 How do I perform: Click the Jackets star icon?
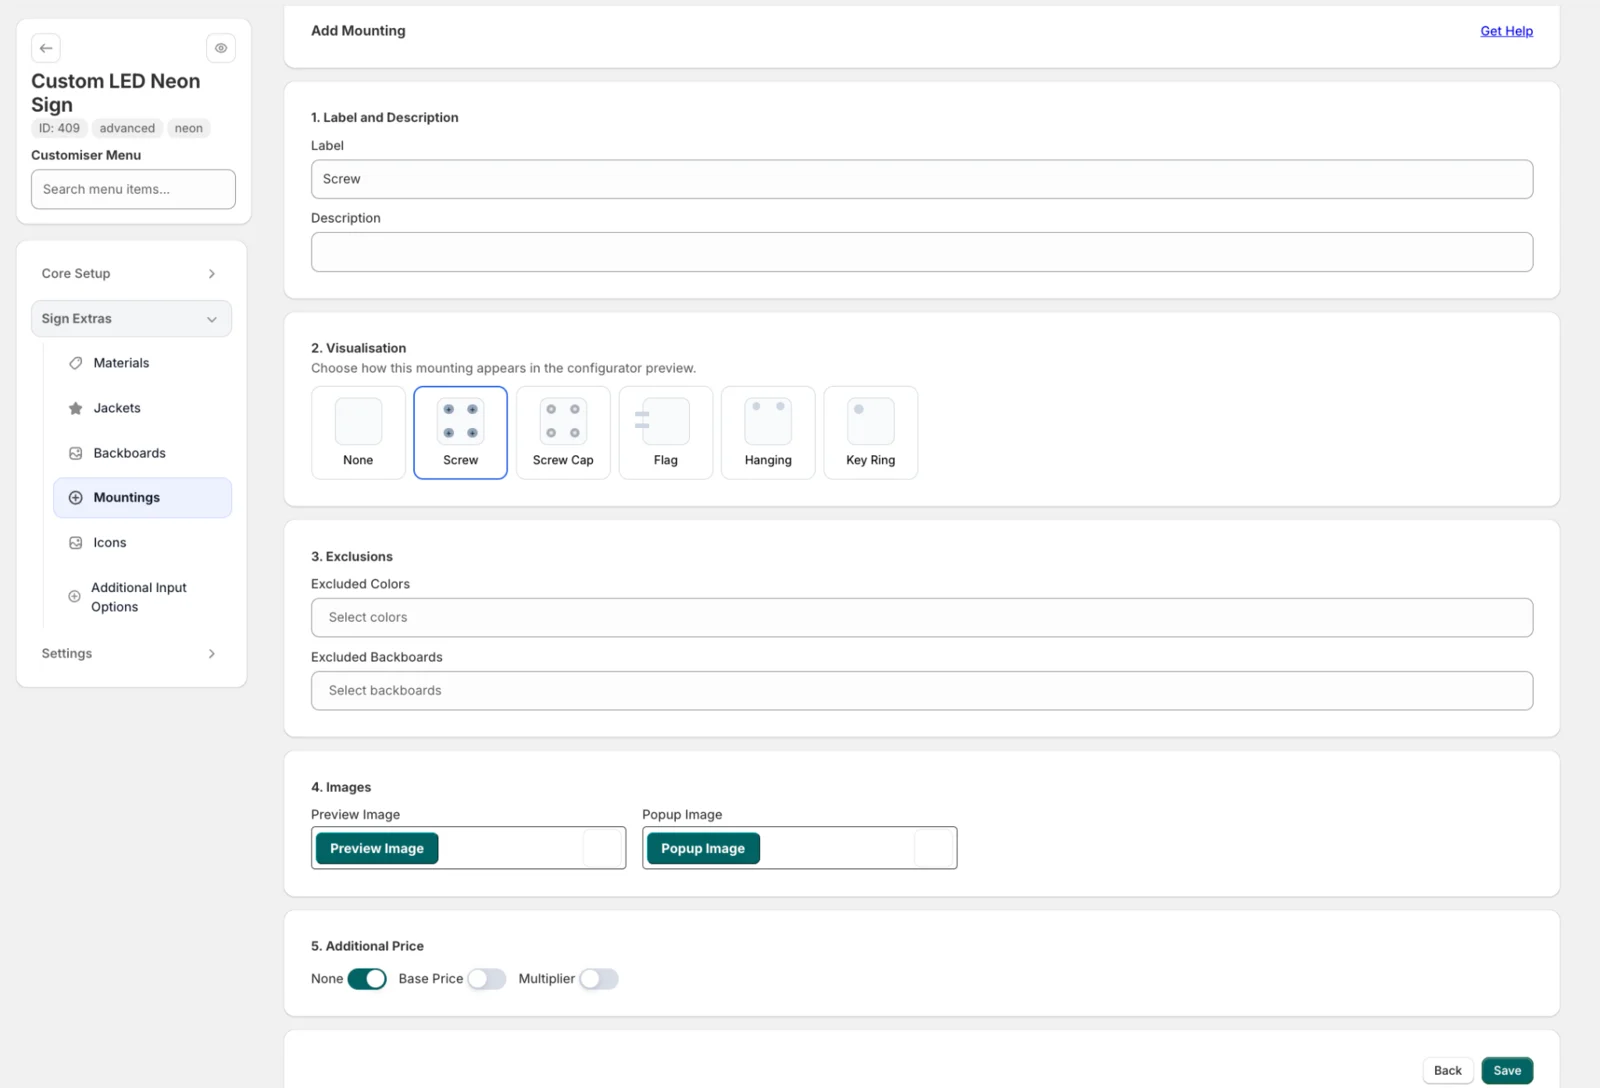pyautogui.click(x=75, y=408)
